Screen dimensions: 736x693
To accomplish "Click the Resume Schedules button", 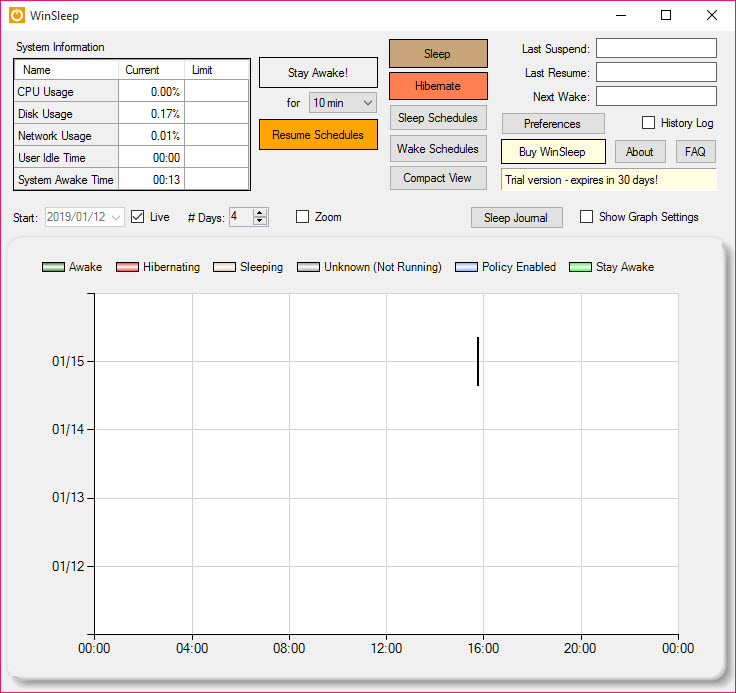I will click(x=318, y=135).
